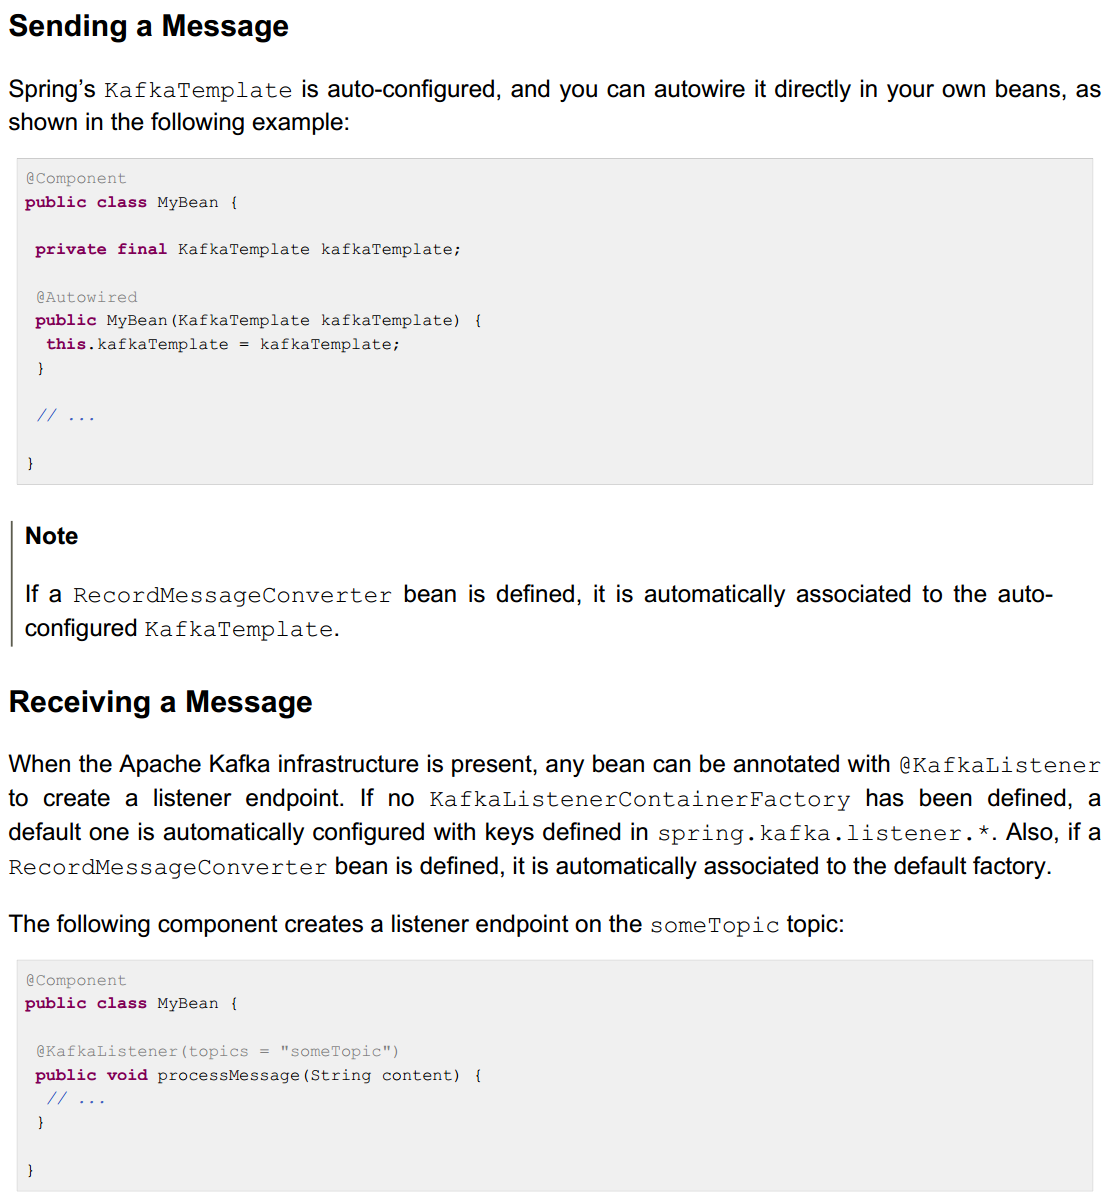Image resolution: width=1112 pixels, height=1202 pixels.
Task: Click the KafkaListenerContainerFactory inline code
Action: [639, 800]
